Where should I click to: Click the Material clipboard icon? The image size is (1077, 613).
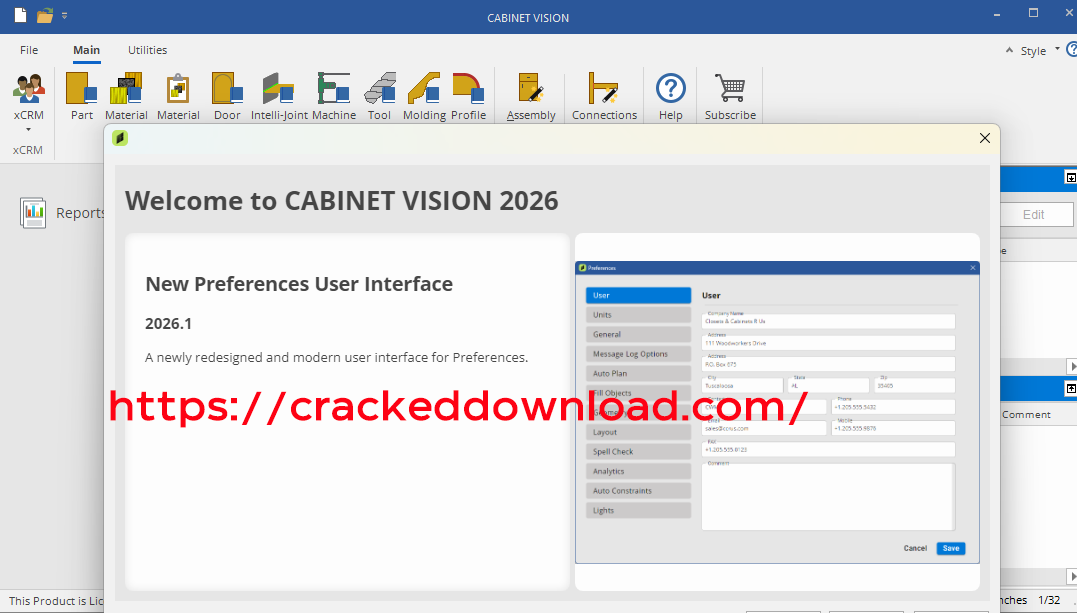[178, 88]
